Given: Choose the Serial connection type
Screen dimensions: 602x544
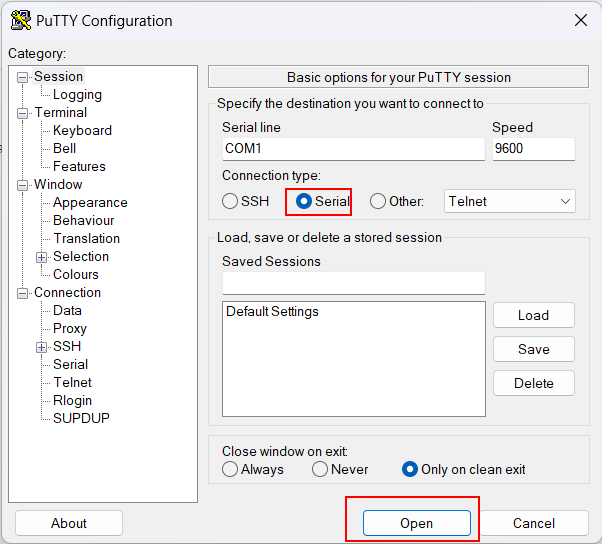Looking at the screenshot, I should [304, 201].
